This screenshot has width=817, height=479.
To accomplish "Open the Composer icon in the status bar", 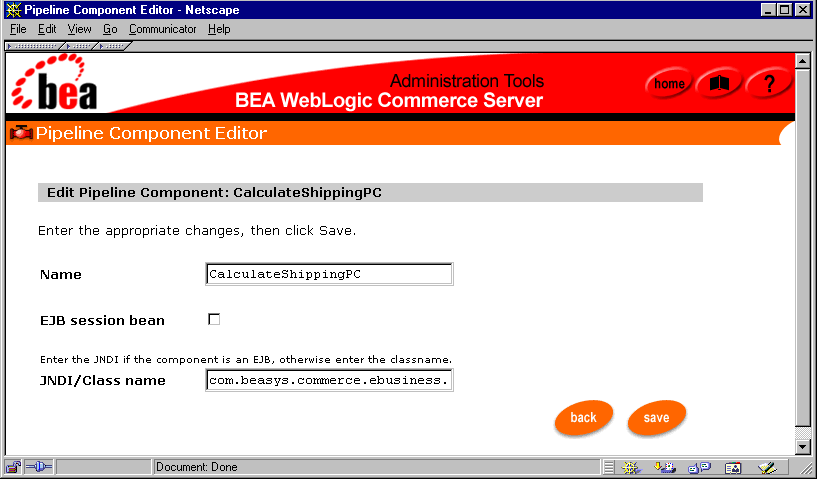I will pos(767,468).
